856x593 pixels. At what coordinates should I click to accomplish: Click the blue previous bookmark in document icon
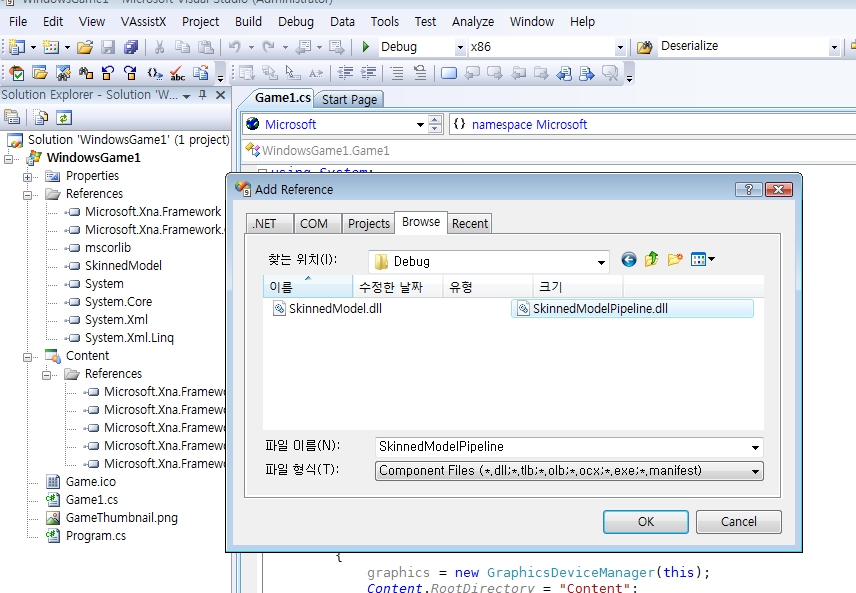564,73
